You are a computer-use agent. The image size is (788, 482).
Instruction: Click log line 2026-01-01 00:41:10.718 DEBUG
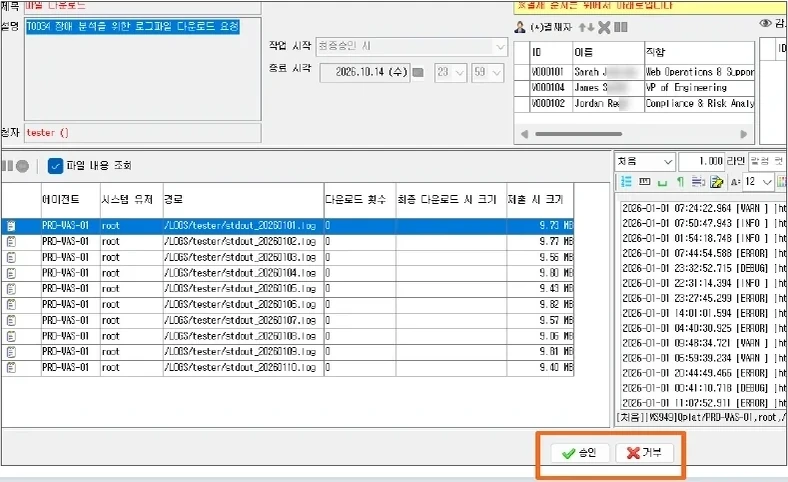pos(703,388)
